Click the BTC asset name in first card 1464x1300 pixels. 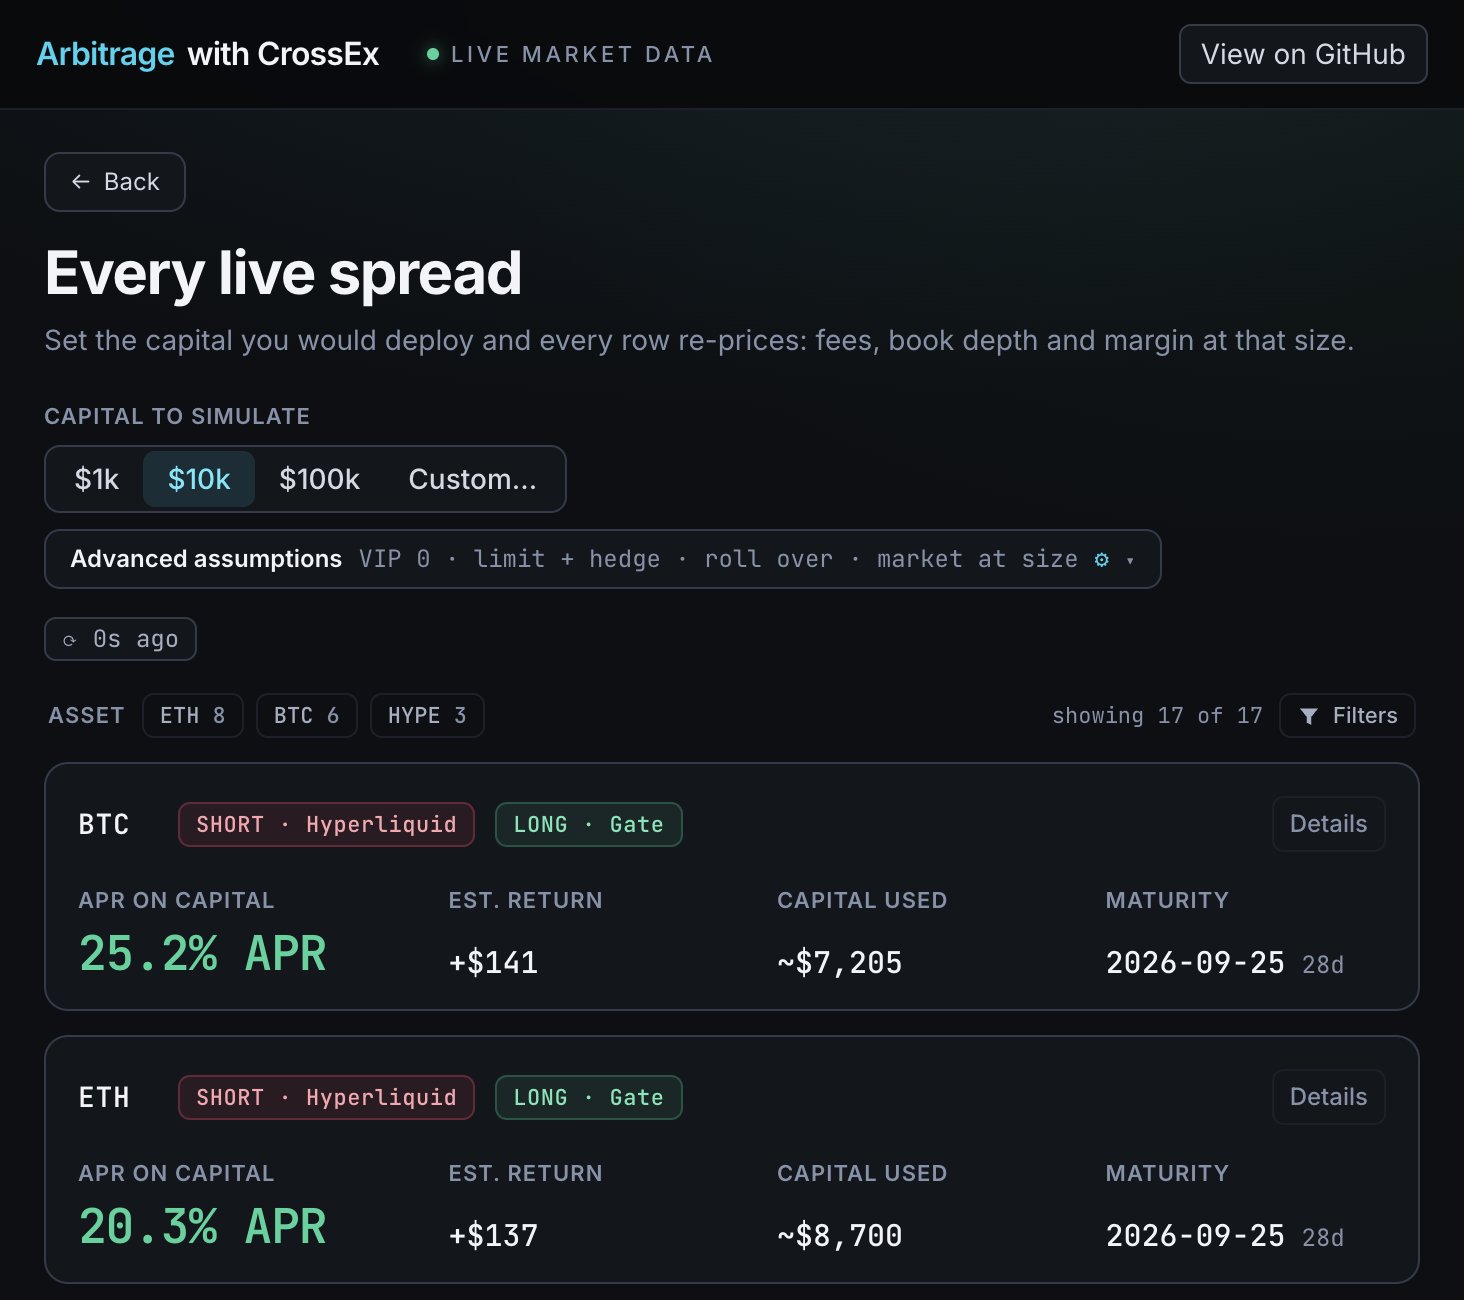coord(104,825)
